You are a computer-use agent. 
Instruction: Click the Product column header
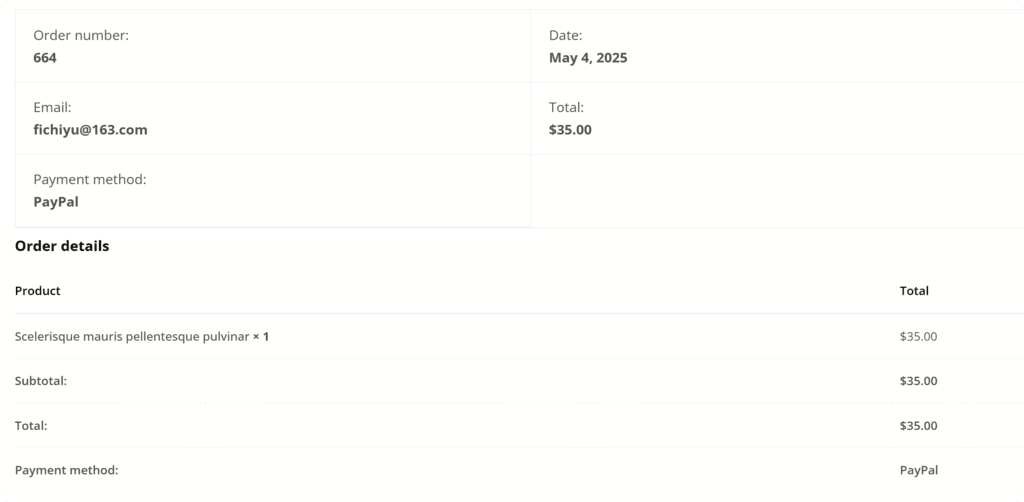tap(38, 291)
